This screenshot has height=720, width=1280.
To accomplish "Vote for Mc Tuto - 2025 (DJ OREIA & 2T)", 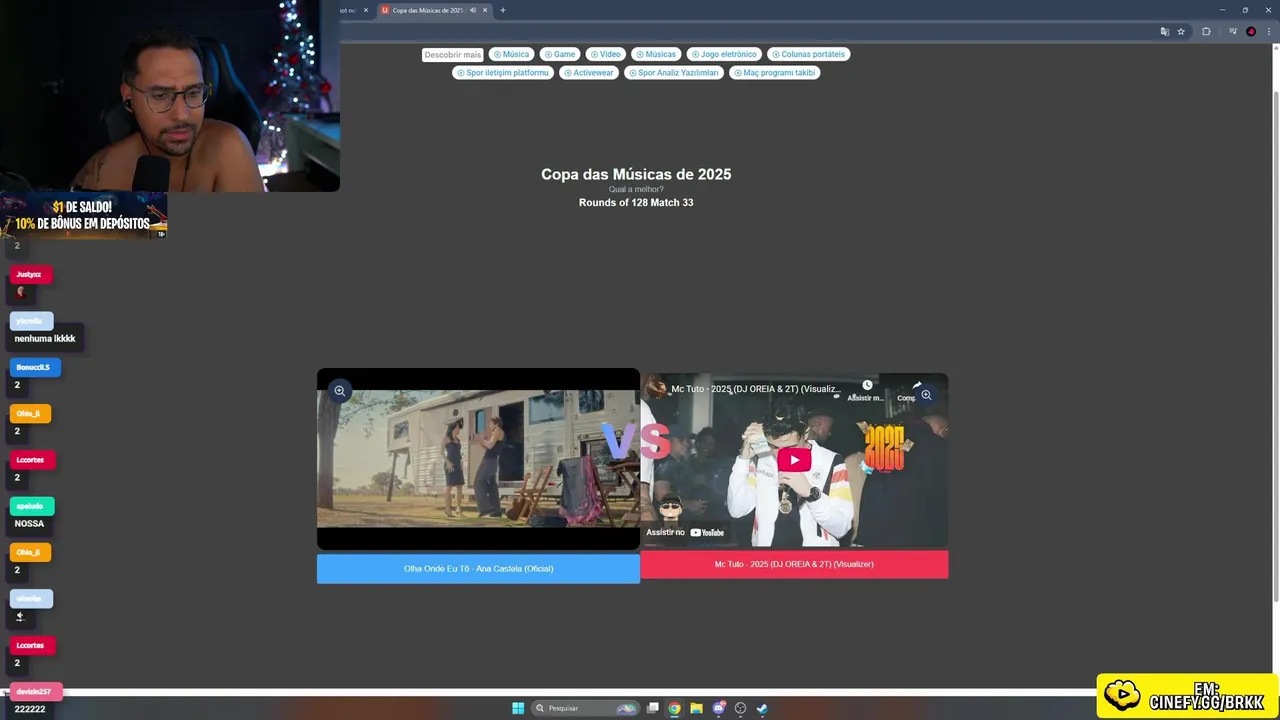I will coord(794,564).
